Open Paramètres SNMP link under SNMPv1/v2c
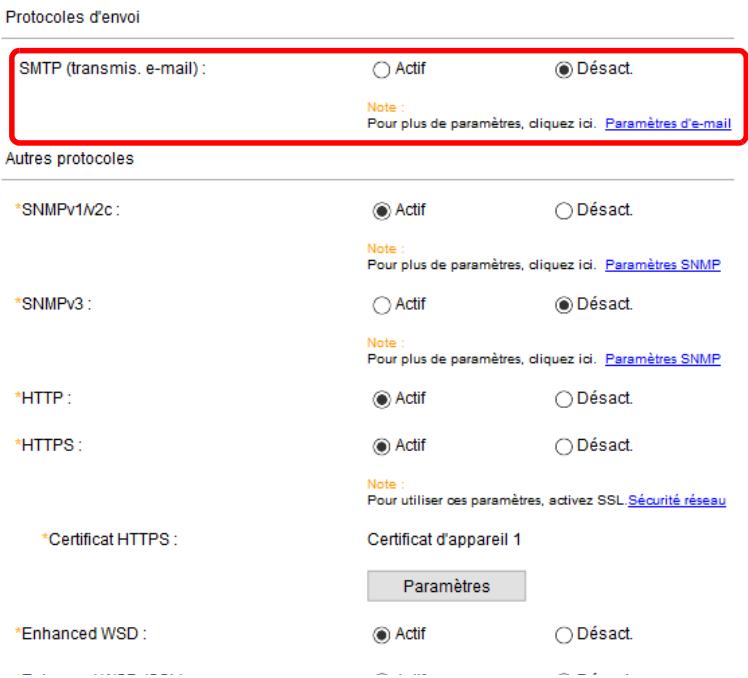Image resolution: width=748 pixels, height=678 pixels. tap(663, 265)
